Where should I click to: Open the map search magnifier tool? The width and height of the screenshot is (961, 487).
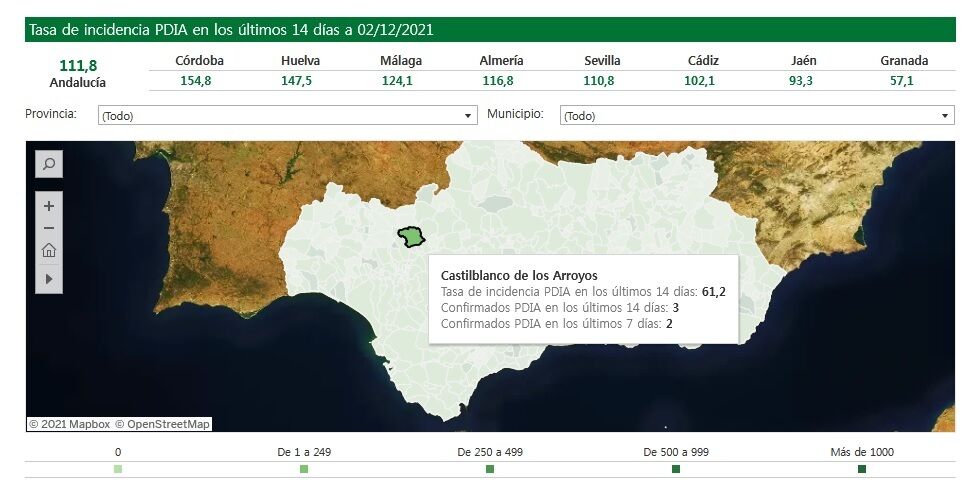[x=49, y=163]
